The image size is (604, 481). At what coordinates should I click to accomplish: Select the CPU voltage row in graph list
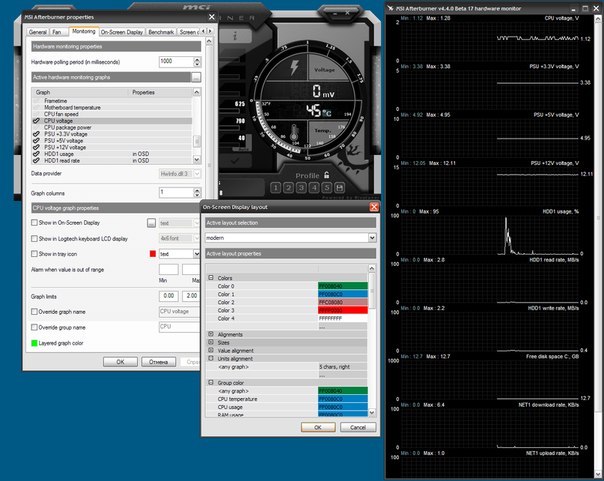coord(112,121)
